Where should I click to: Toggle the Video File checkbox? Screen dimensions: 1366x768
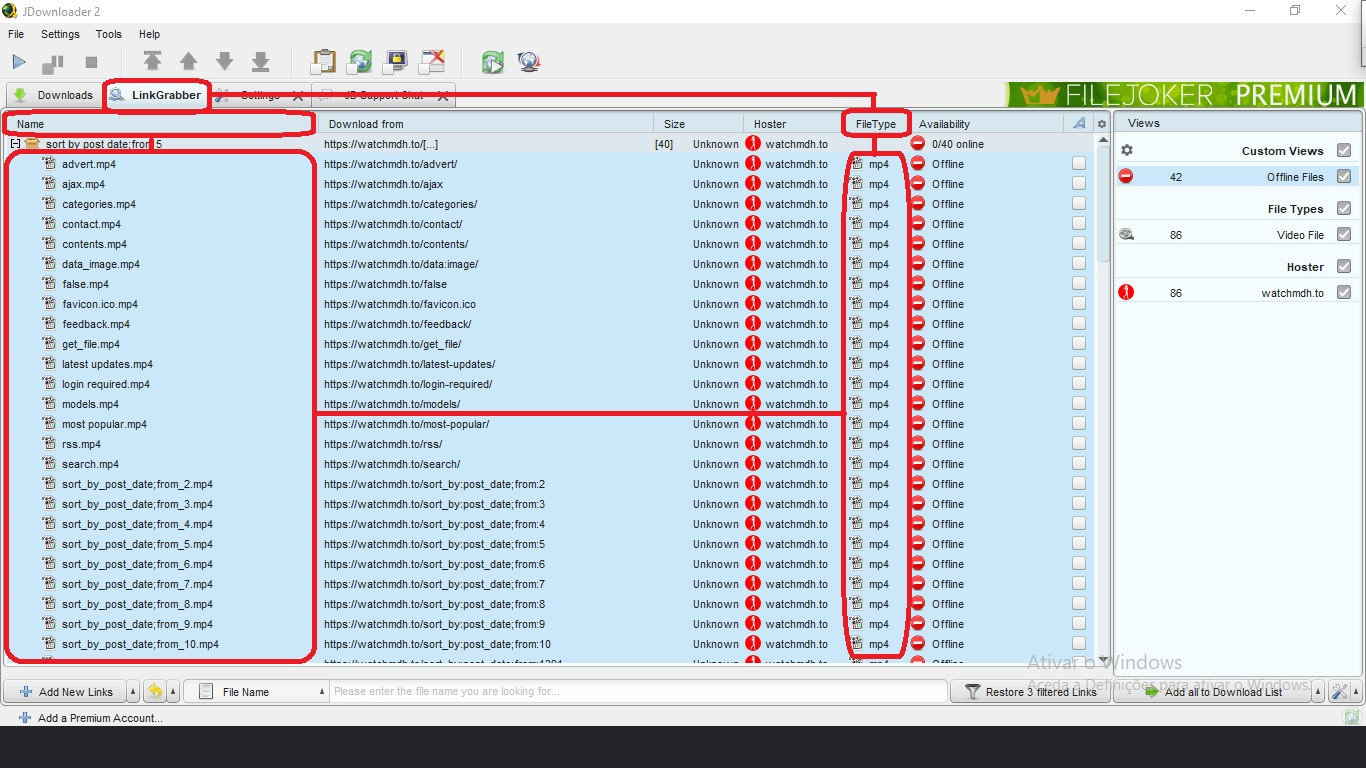[1344, 234]
